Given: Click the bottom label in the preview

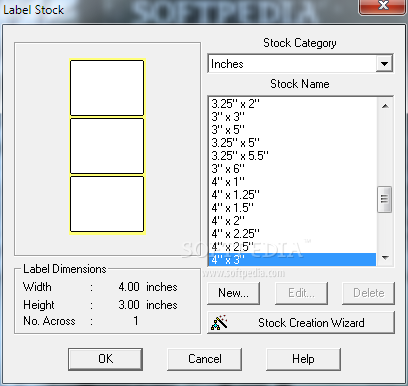Looking at the screenshot, I should coord(107,204).
